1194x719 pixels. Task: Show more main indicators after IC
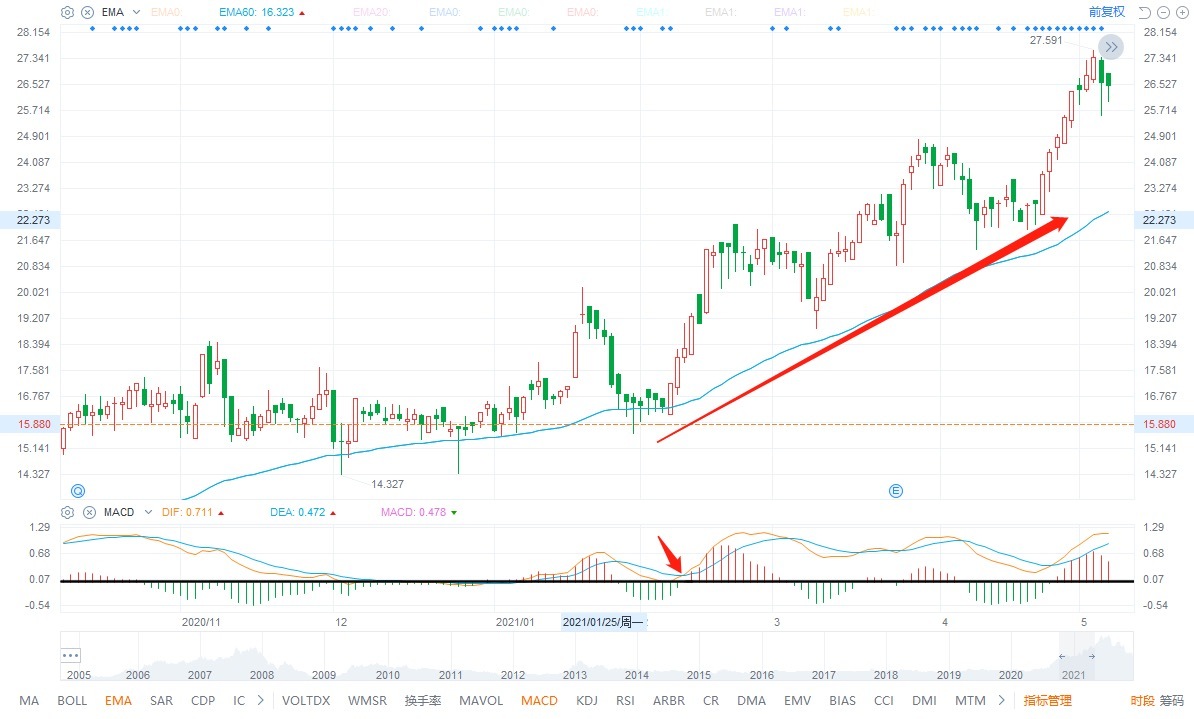261,701
